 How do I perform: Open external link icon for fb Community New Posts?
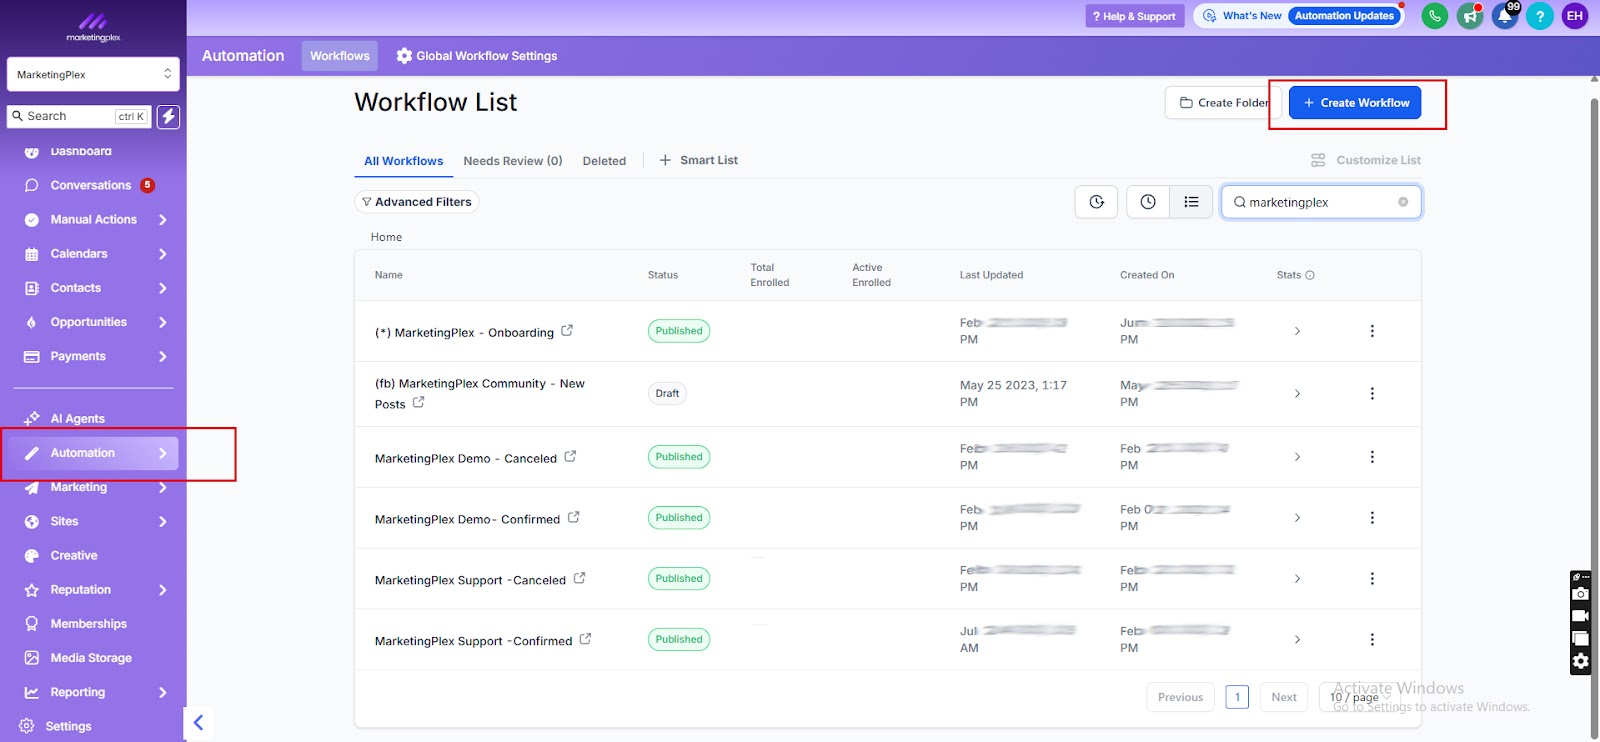[x=419, y=402]
